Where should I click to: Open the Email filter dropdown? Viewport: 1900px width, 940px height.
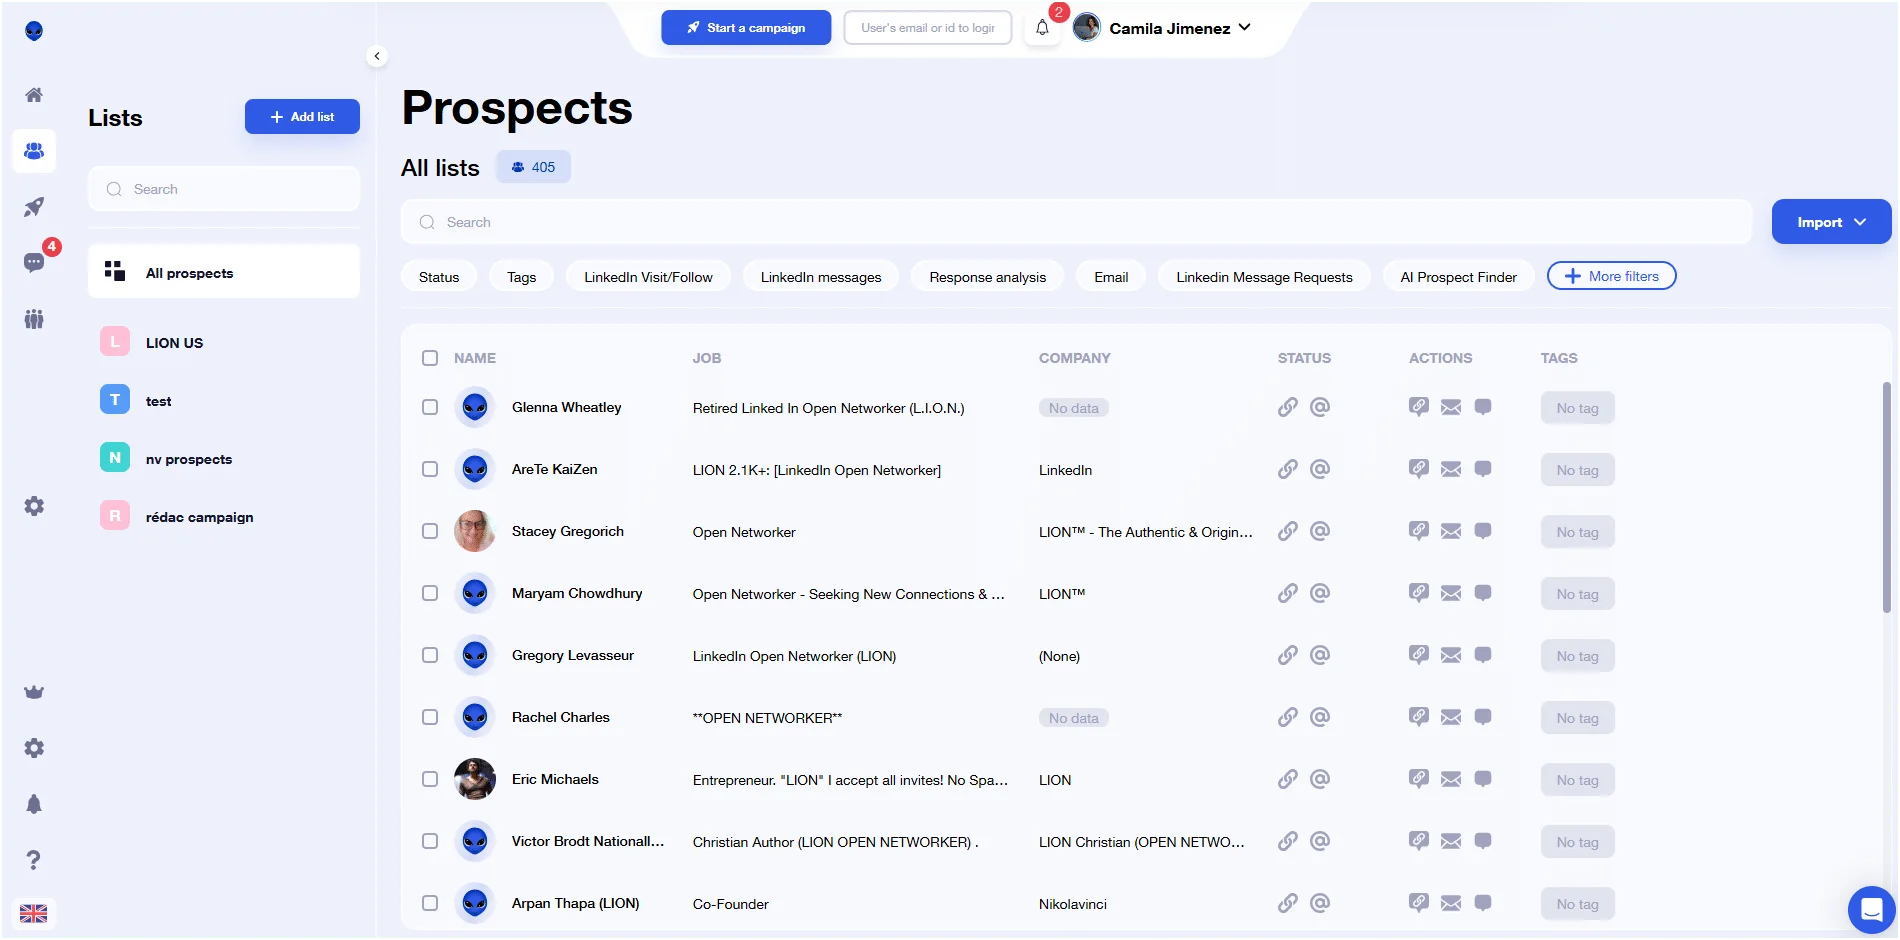(1111, 277)
